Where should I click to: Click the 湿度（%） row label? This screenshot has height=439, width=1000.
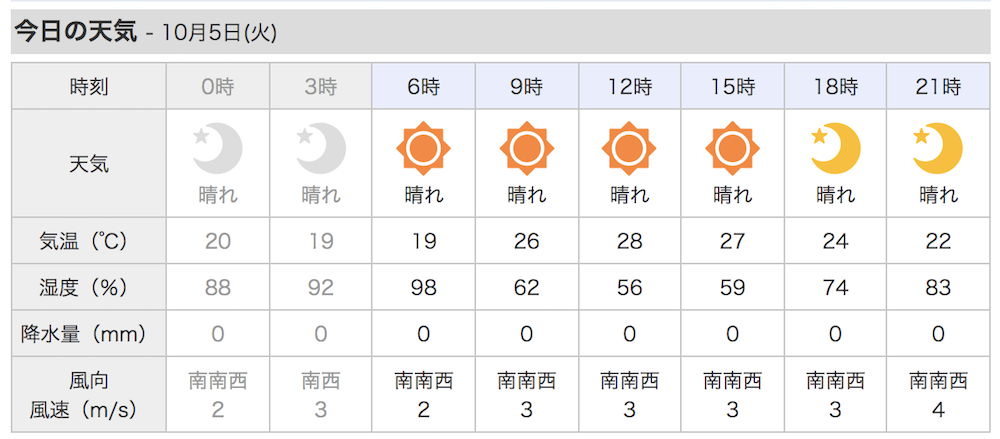pos(89,287)
